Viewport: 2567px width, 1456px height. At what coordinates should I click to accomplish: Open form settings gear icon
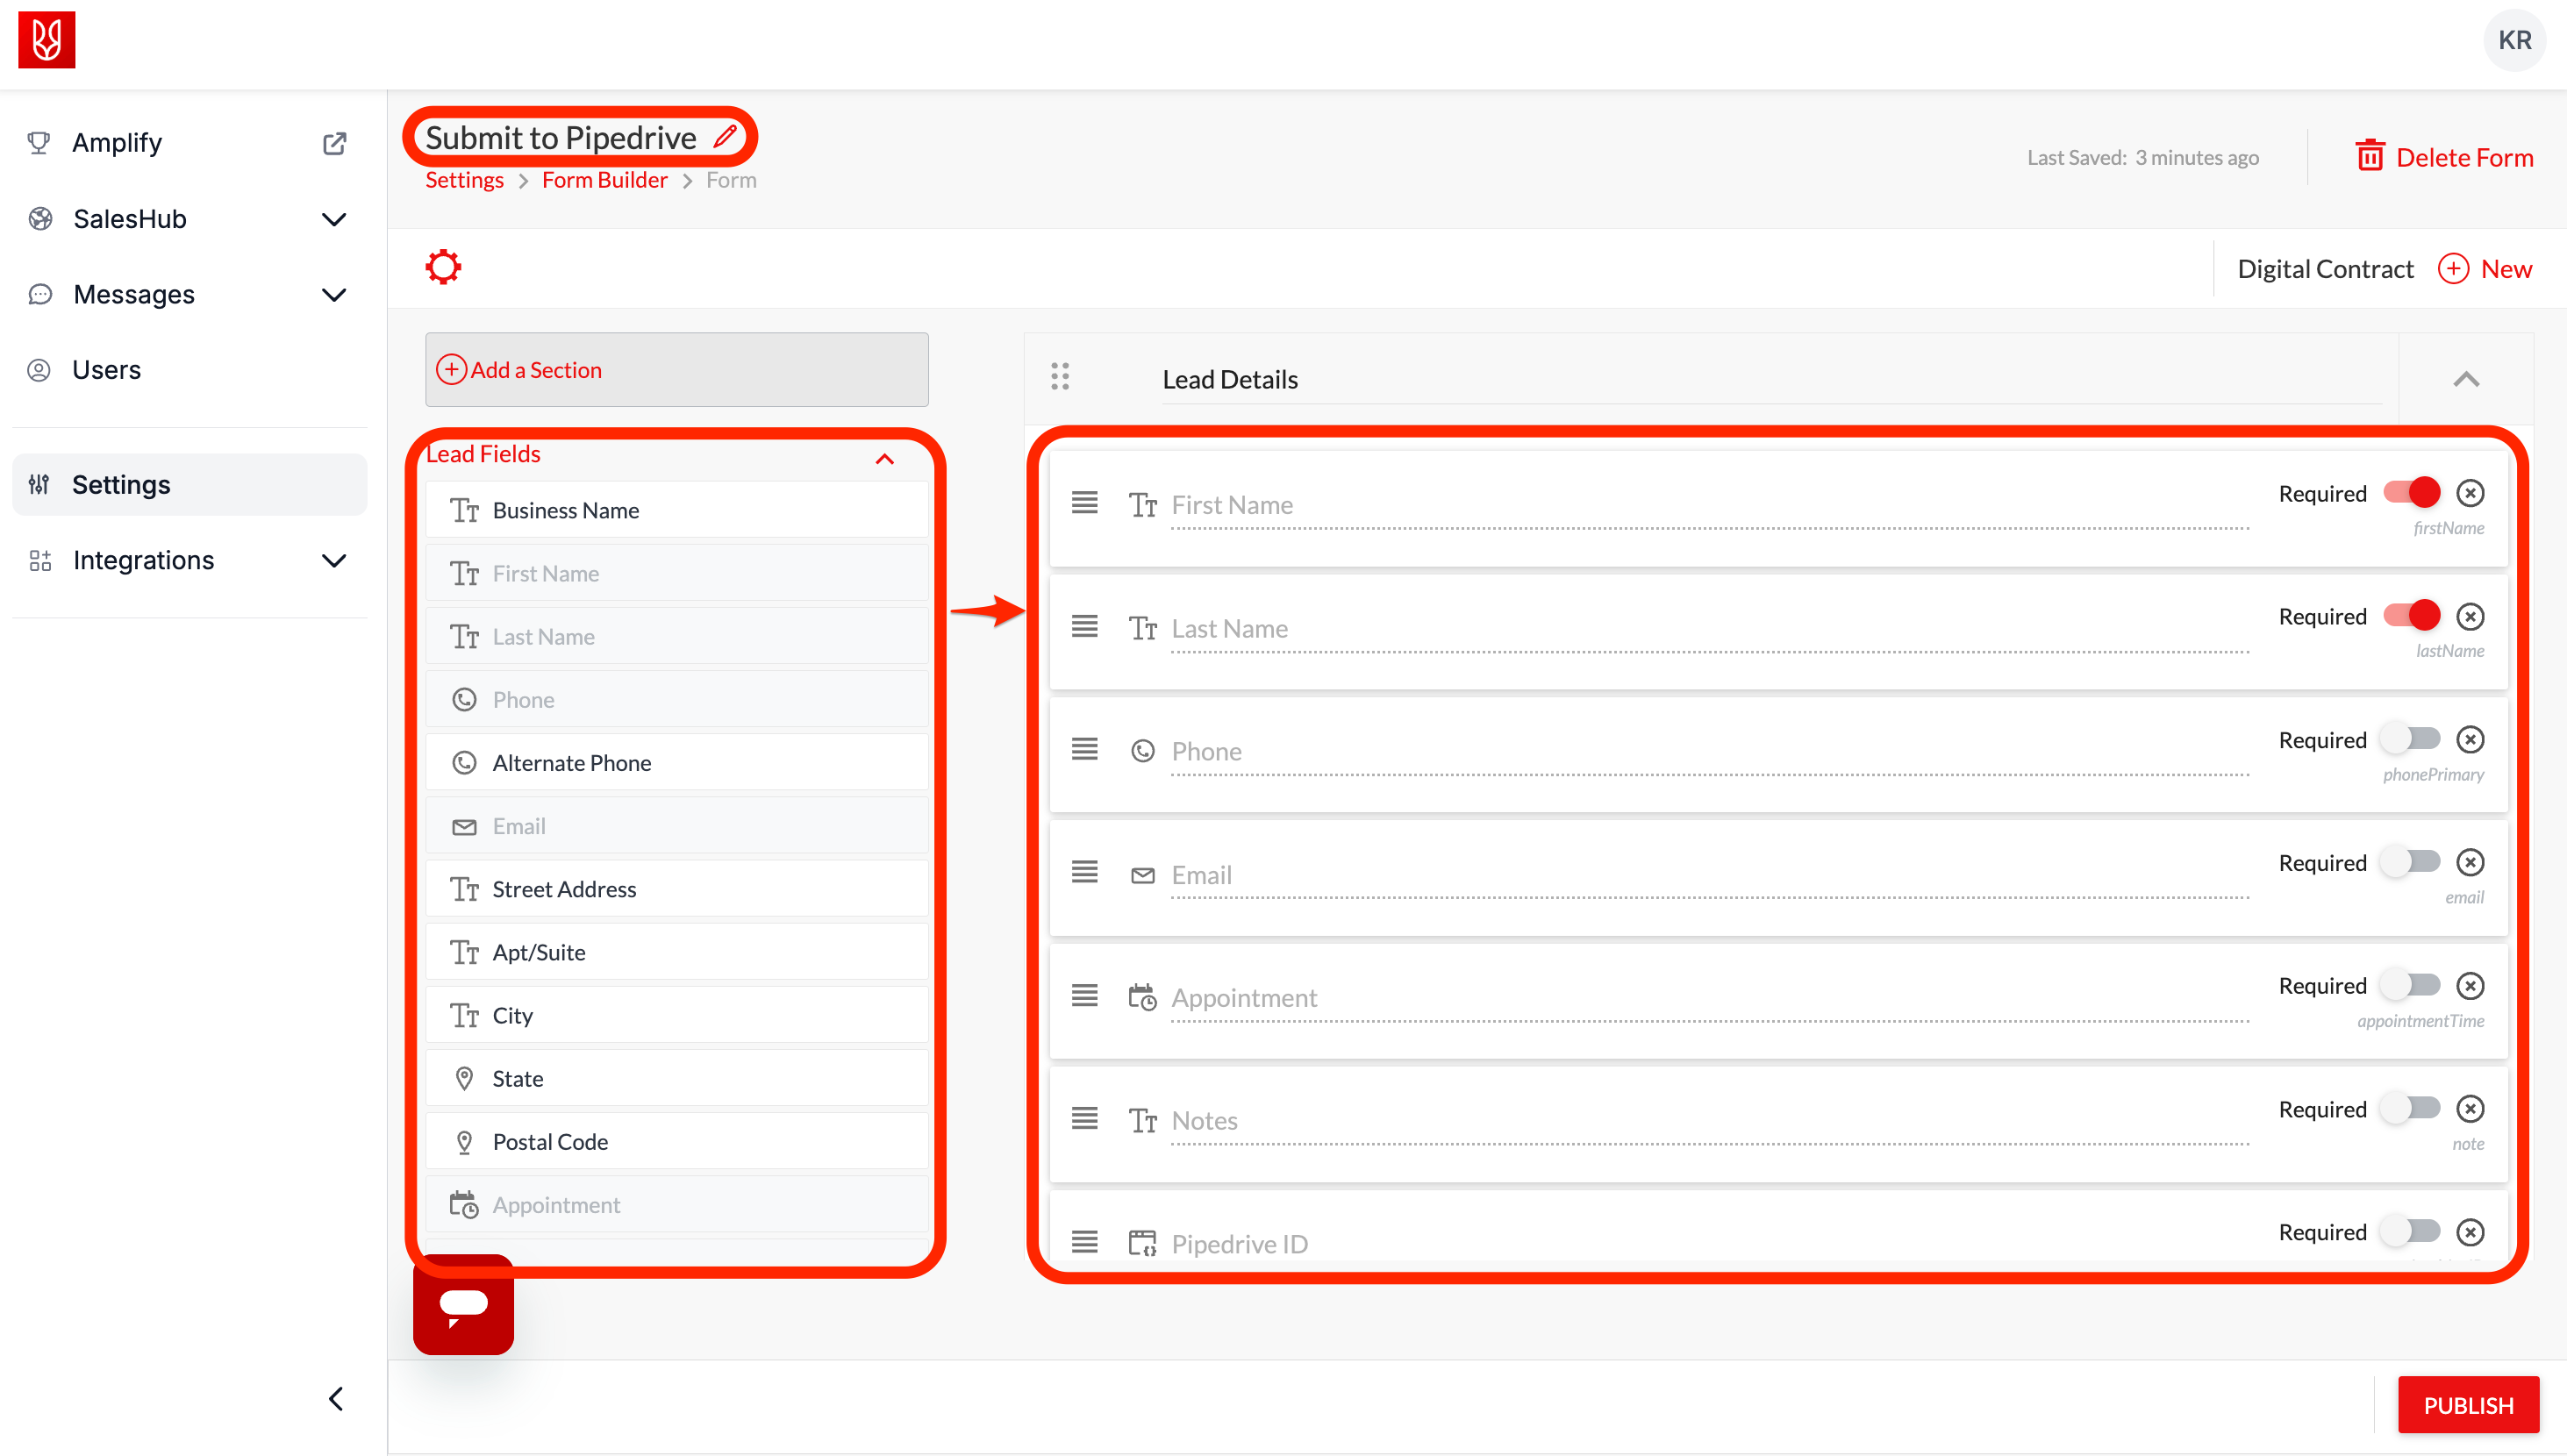click(443, 267)
